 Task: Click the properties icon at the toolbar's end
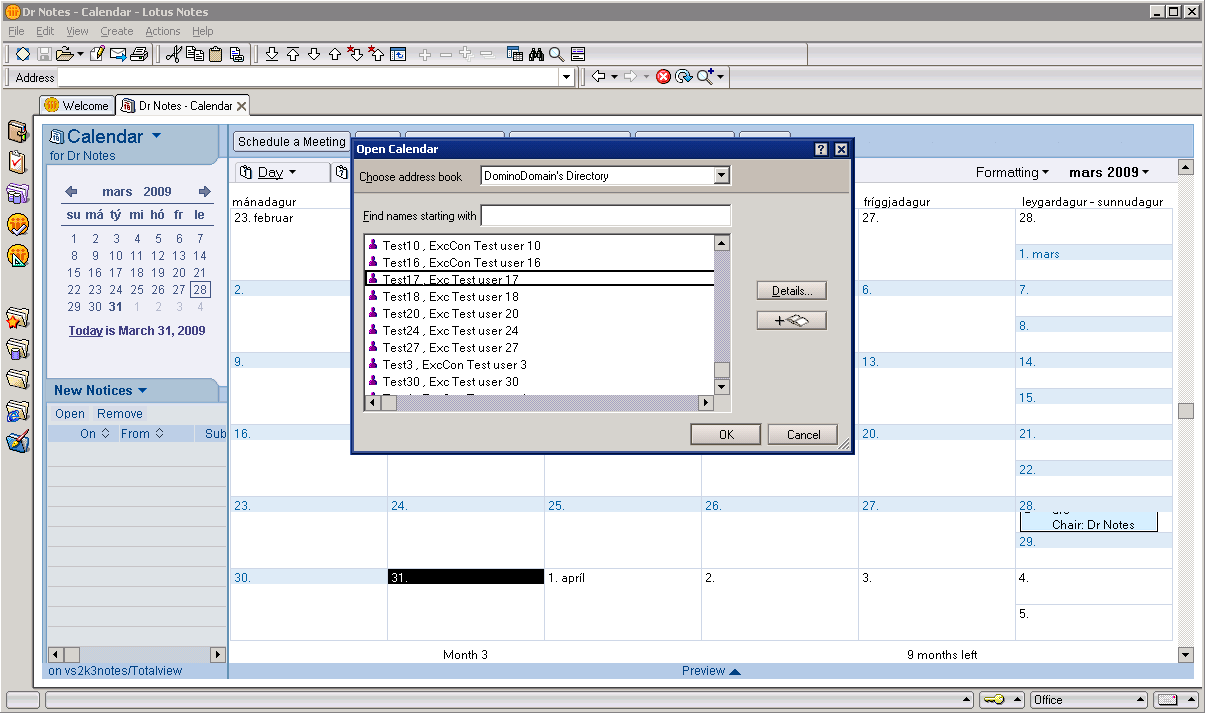(577, 54)
